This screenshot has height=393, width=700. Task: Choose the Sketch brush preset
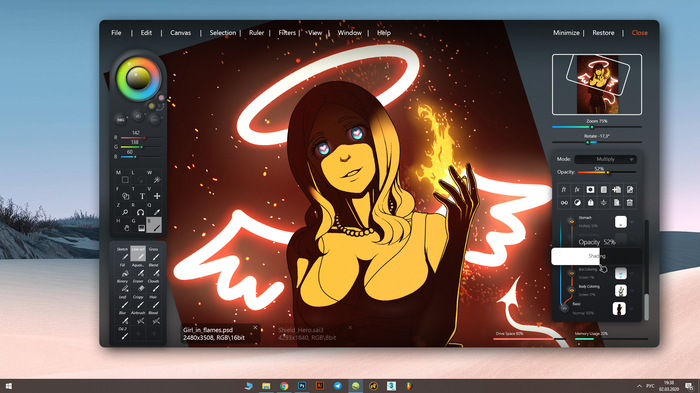point(123,254)
